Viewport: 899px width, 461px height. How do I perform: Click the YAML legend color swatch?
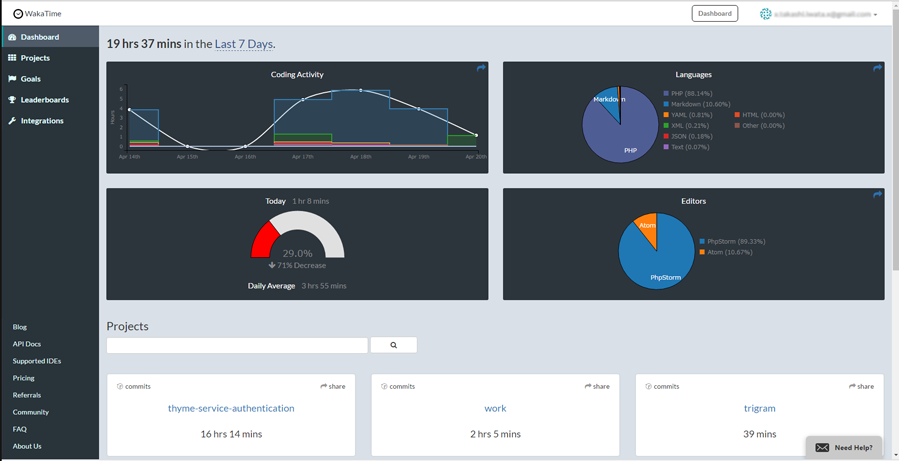pyautogui.click(x=666, y=115)
